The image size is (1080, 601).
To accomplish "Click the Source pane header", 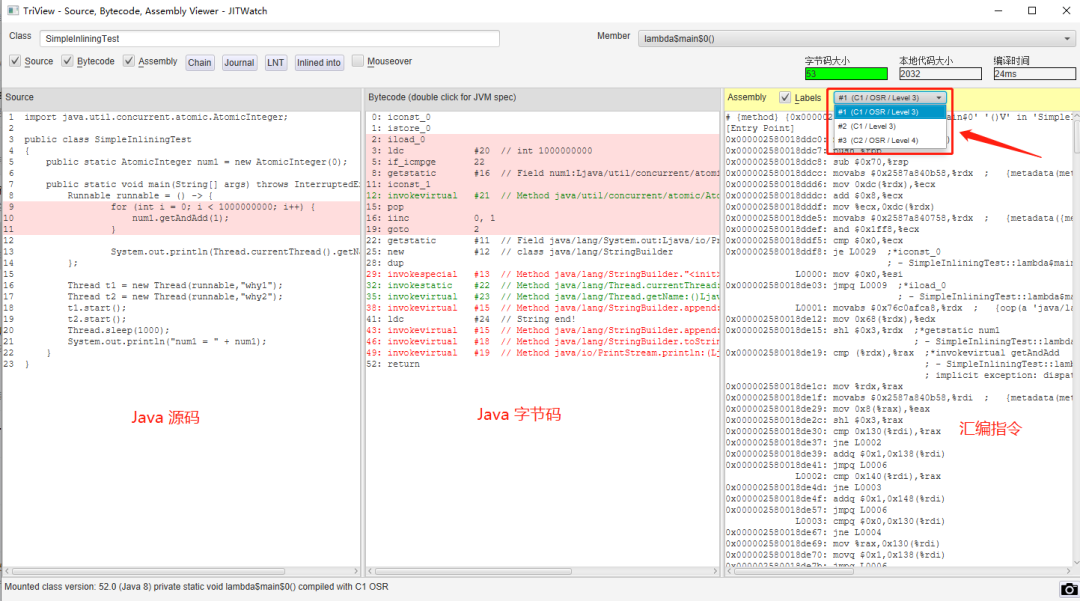I will (182, 97).
